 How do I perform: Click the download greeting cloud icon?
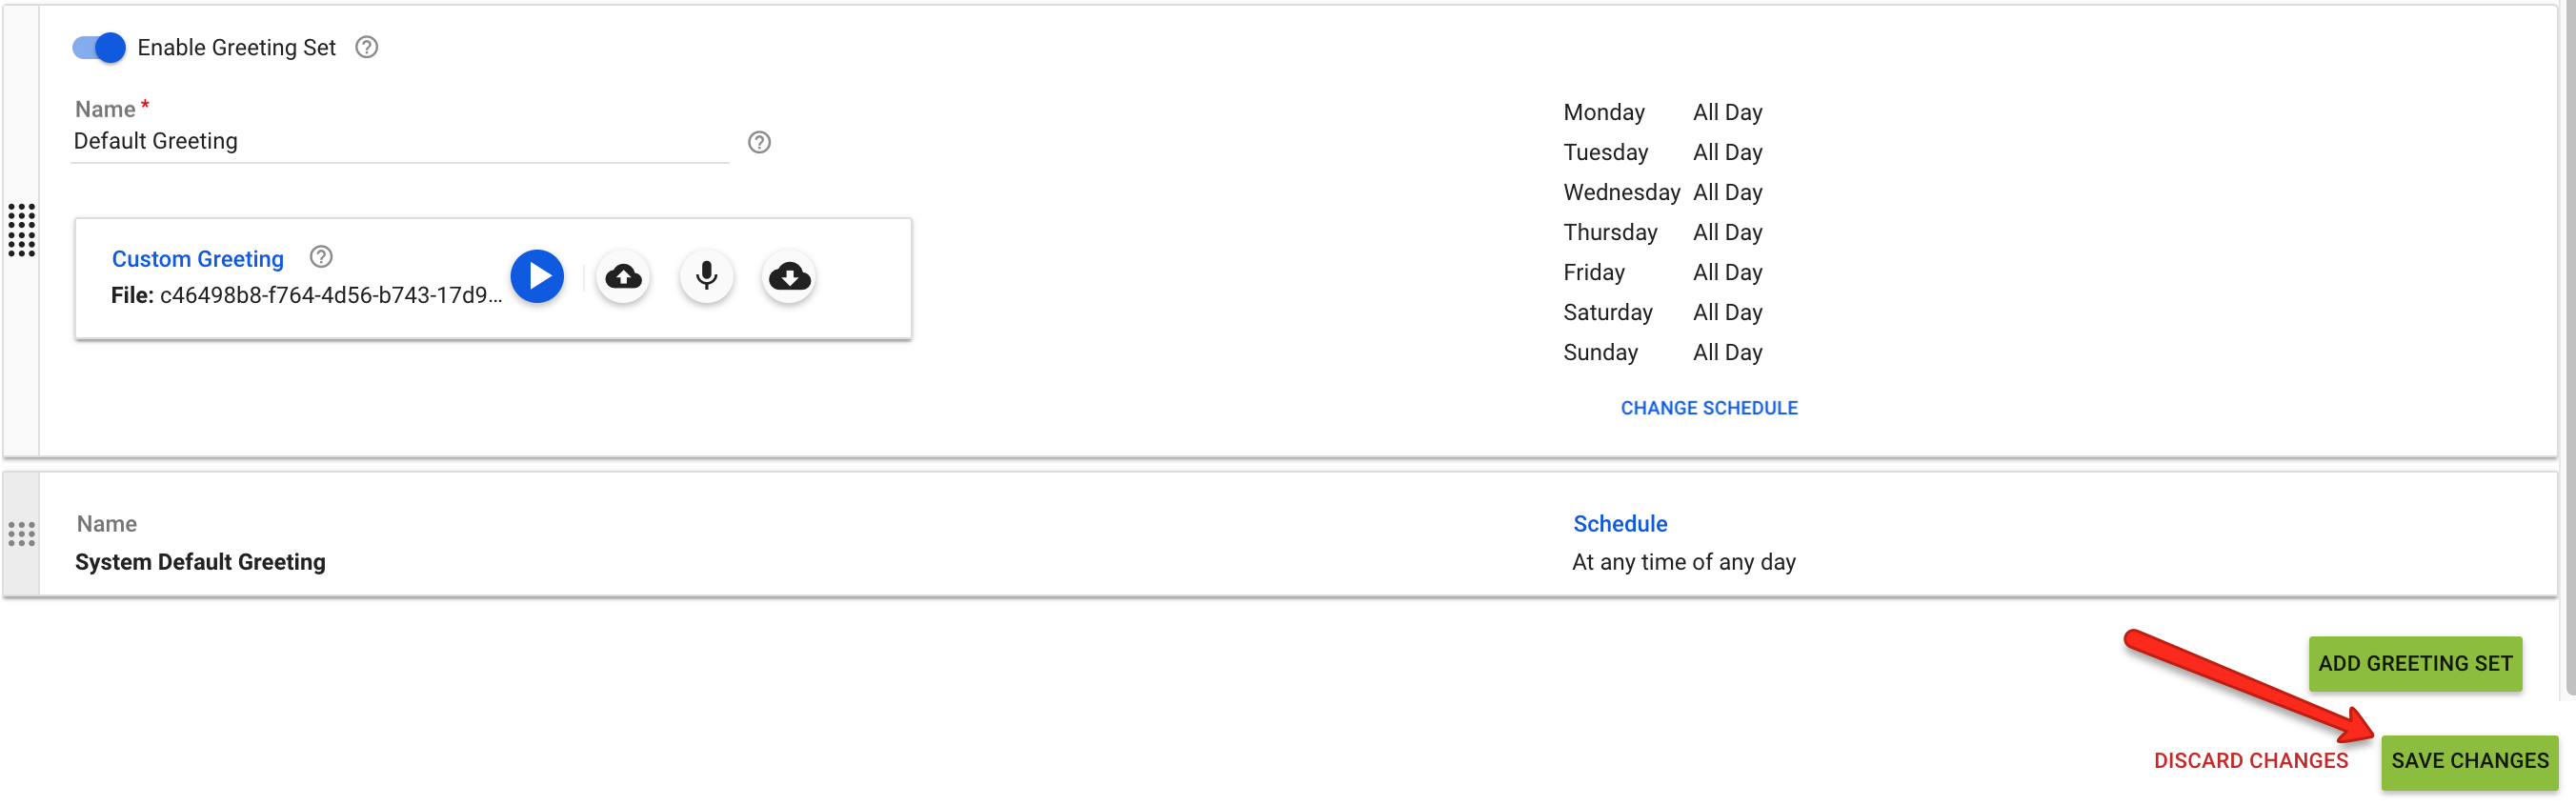789,276
